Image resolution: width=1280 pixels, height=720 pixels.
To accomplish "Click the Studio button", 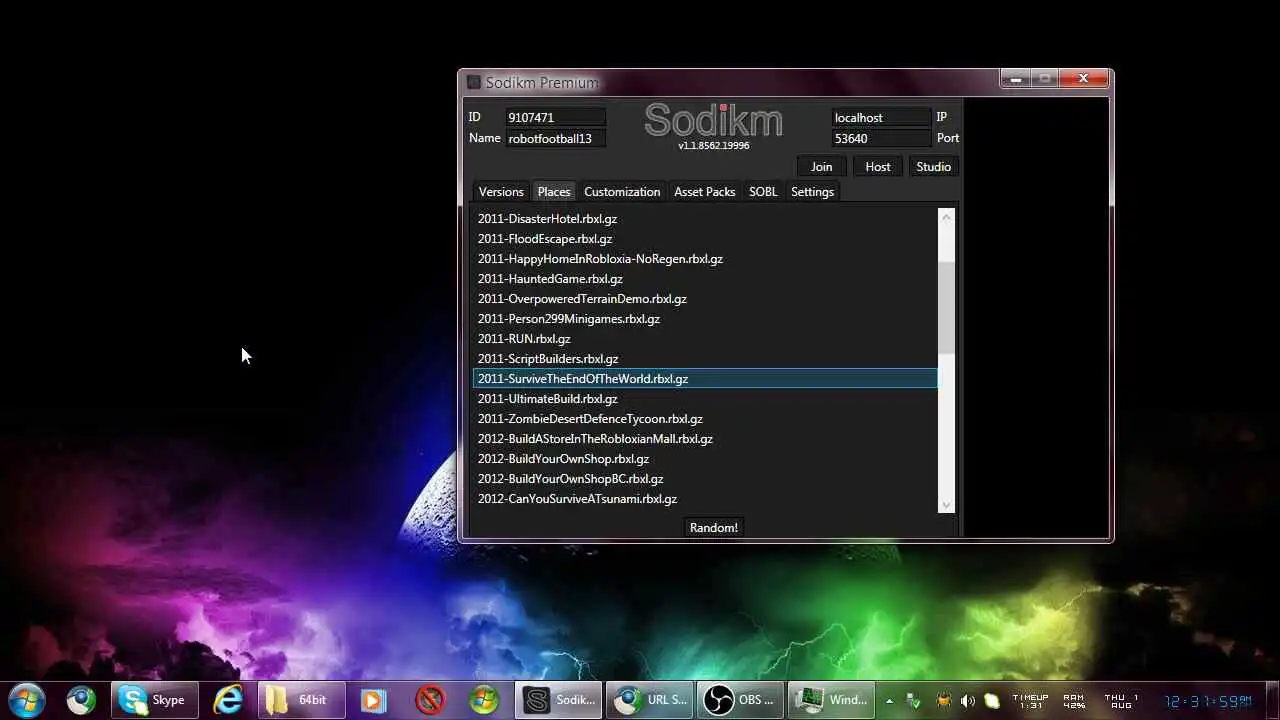I will point(934,167).
